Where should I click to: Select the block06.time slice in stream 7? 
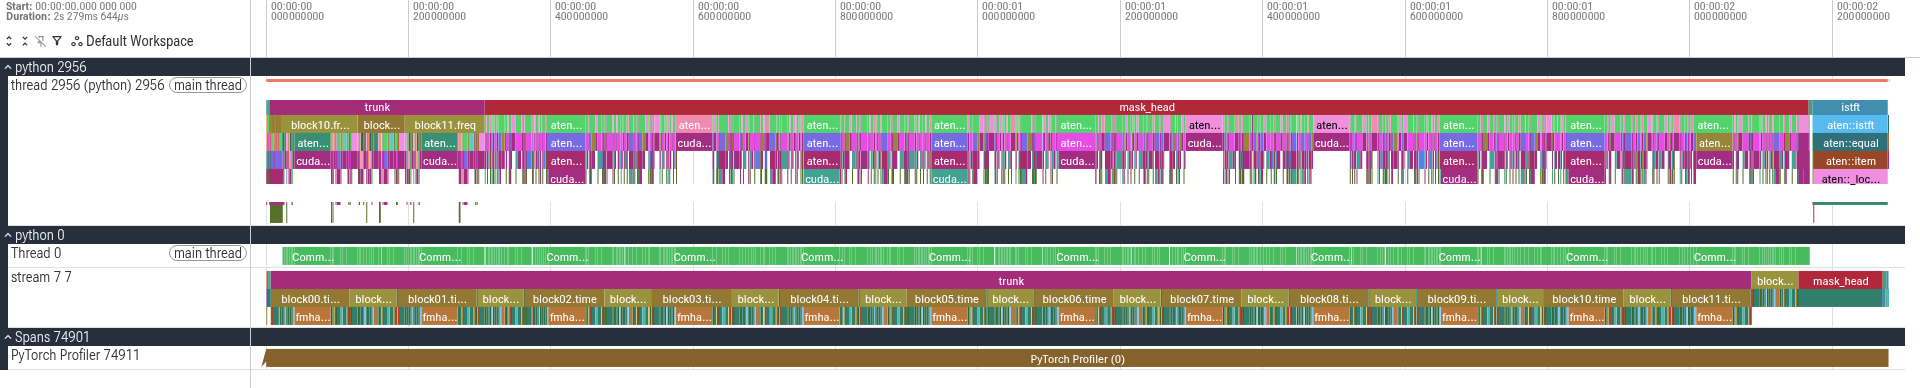1074,299
